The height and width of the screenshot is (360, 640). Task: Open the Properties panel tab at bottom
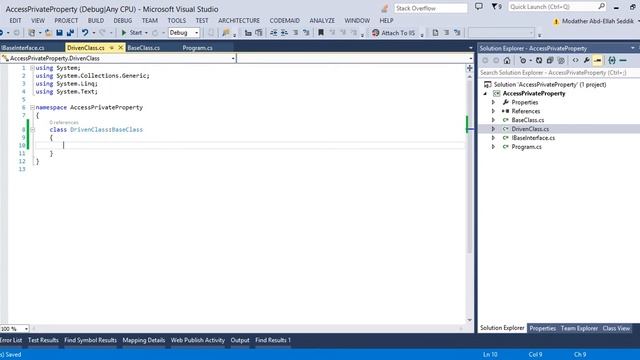pos(542,328)
